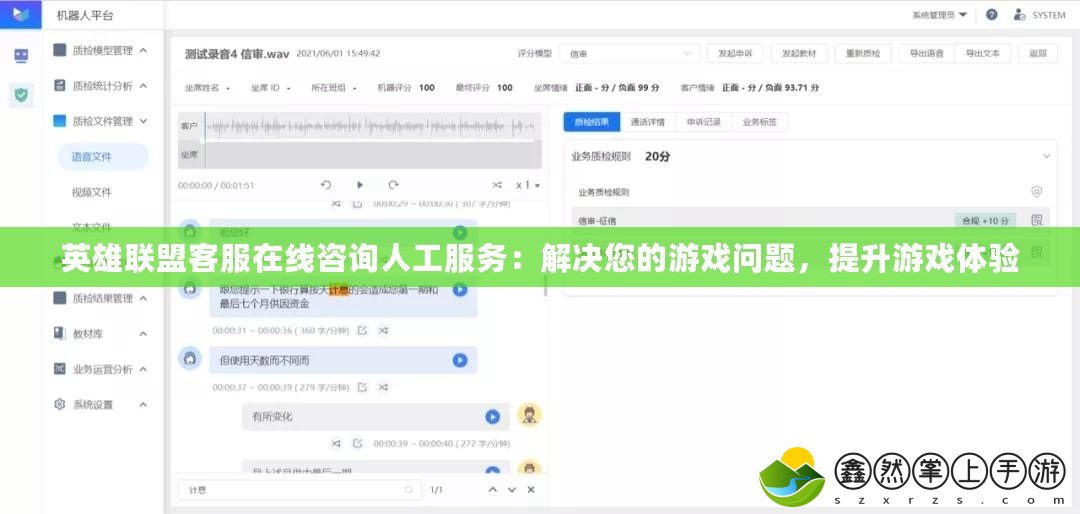The width and height of the screenshot is (1080, 514).
Task: Go to previous search match
Action: [x=492, y=489]
